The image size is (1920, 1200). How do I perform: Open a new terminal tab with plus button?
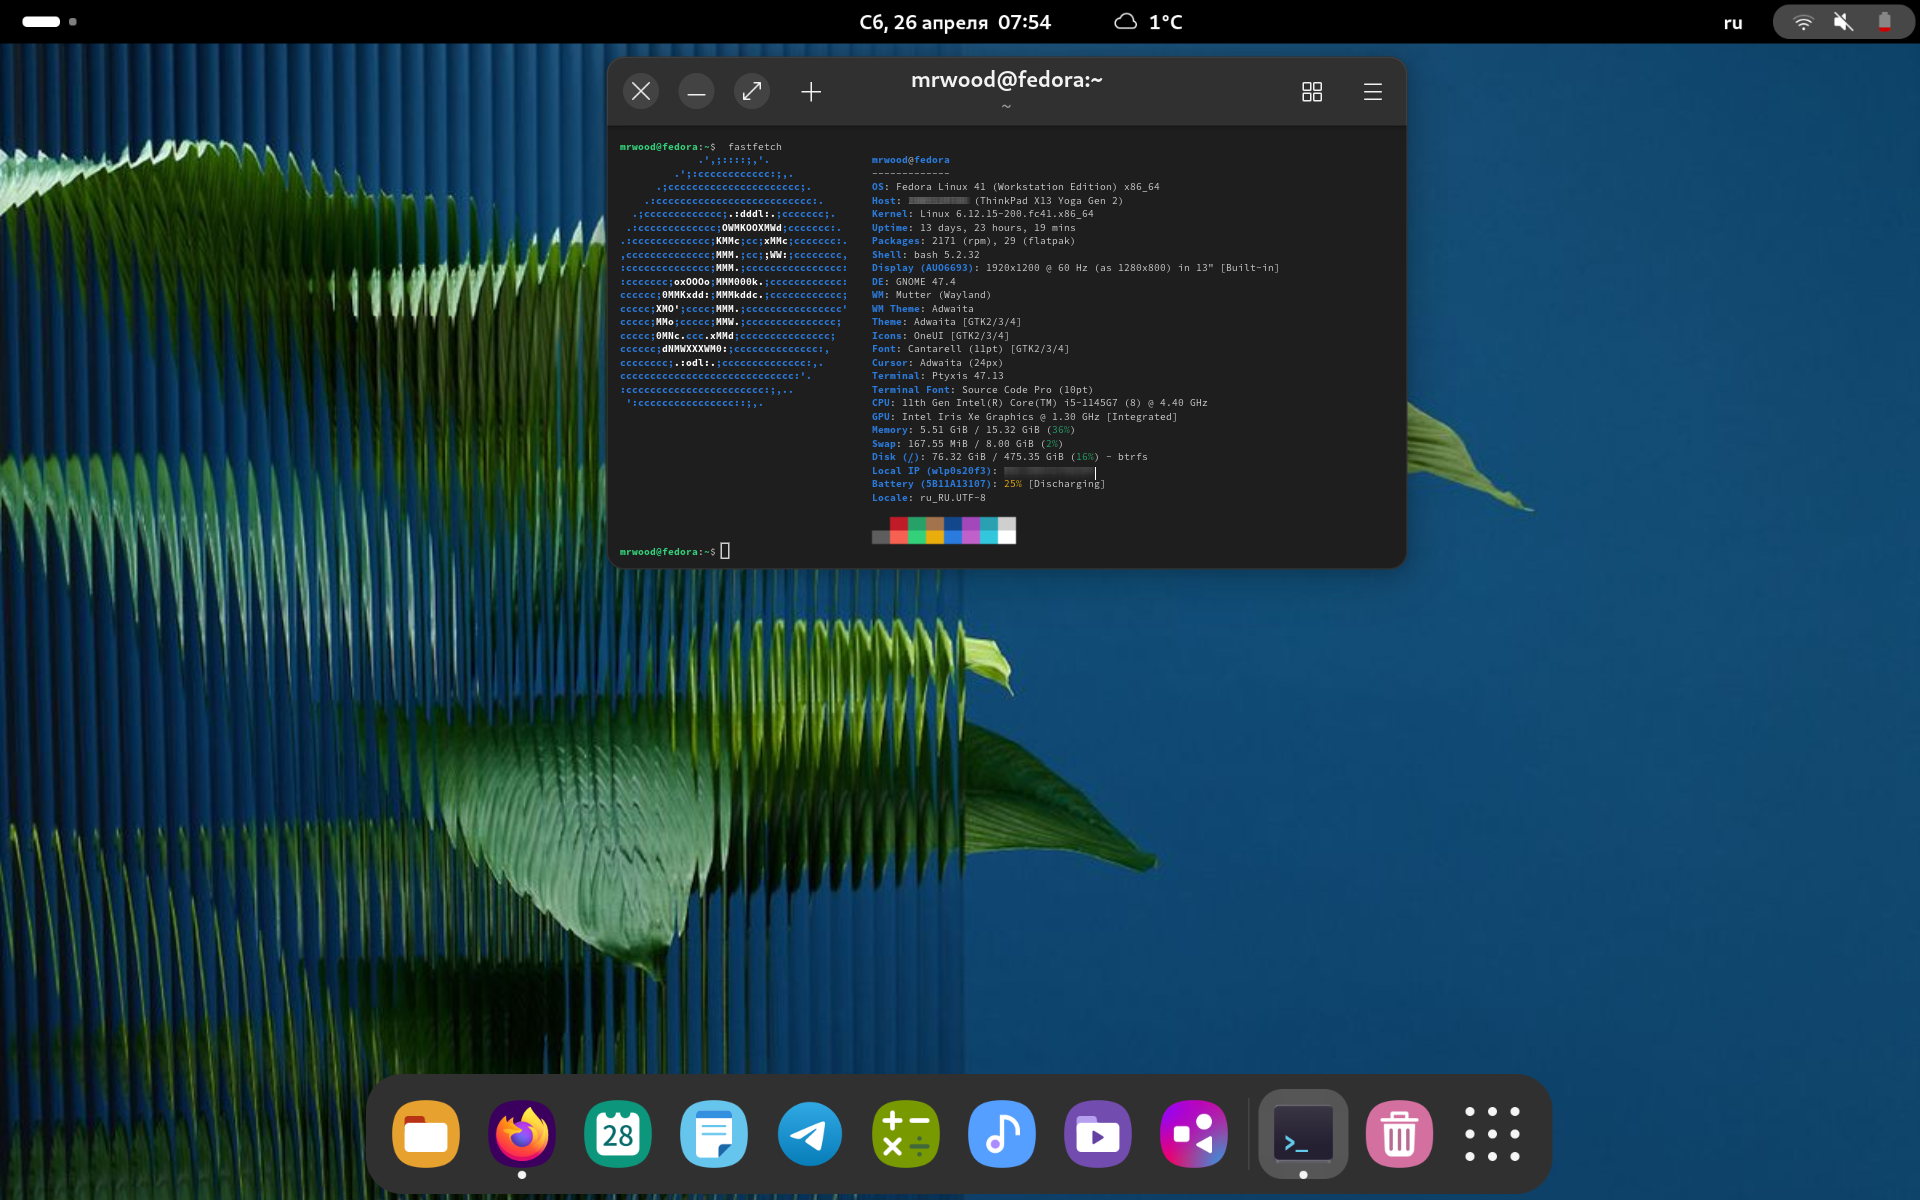pyautogui.click(x=811, y=92)
